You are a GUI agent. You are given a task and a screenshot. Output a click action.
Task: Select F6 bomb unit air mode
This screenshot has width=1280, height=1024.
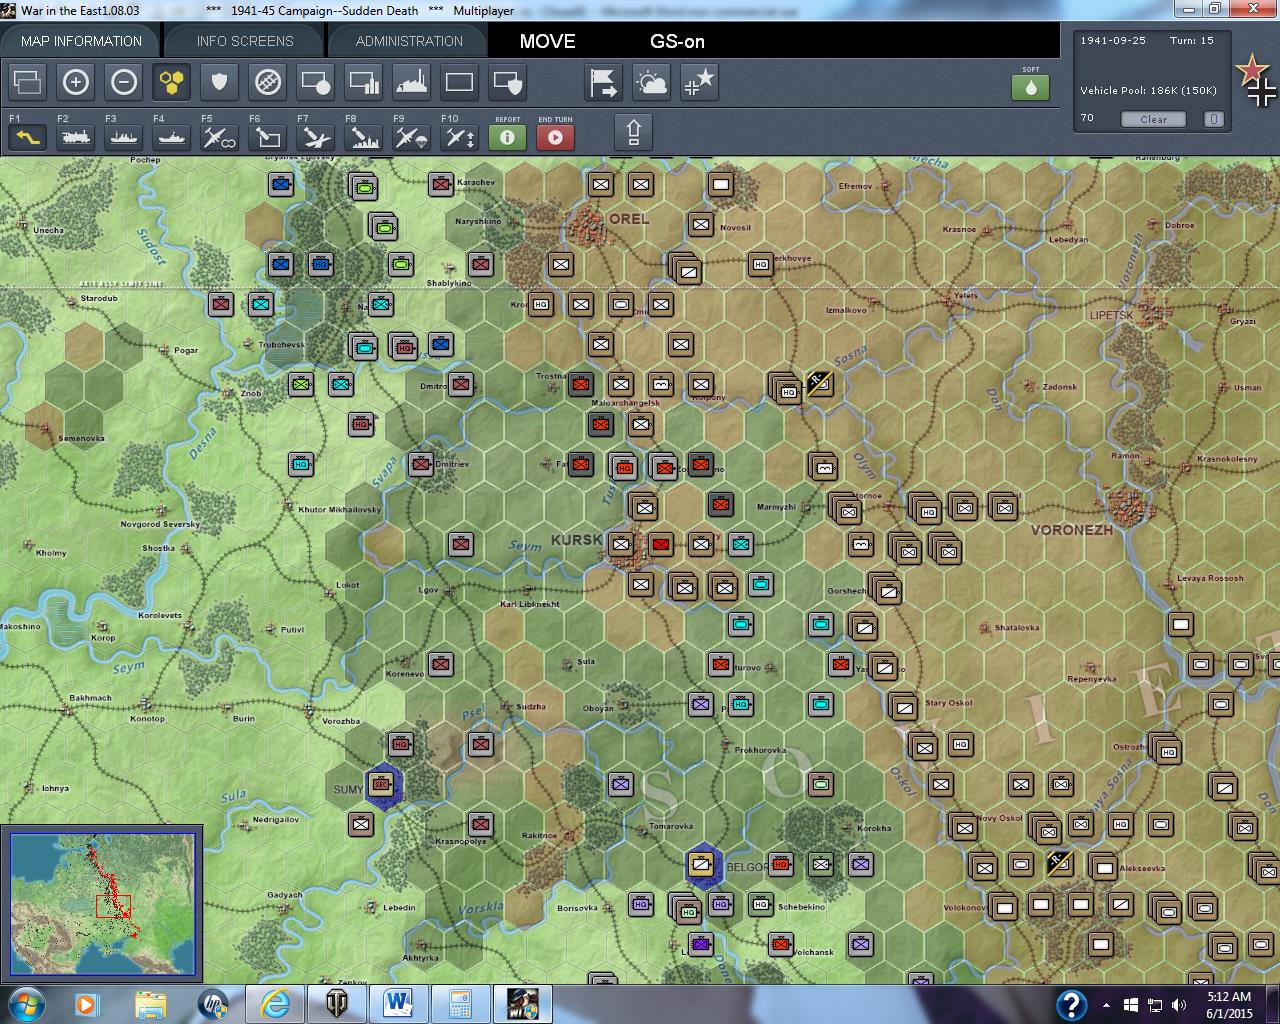[268, 137]
